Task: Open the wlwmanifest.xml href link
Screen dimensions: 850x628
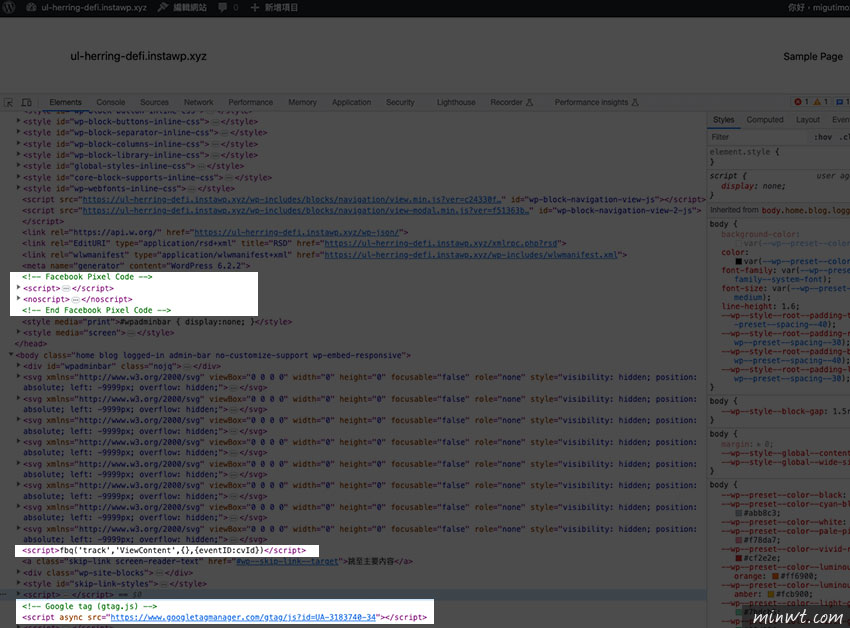Action: click(x=471, y=255)
